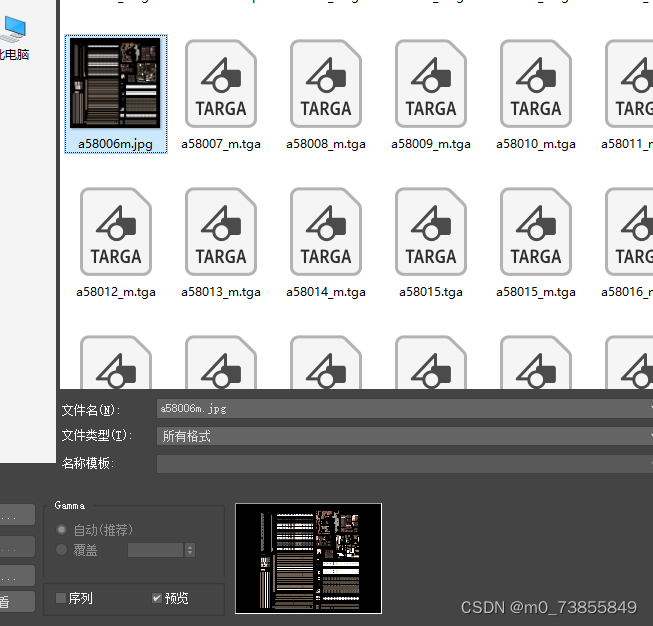Viewport: 653px width, 626px height.
Task: Click the 文件名 input field
Action: point(404,409)
